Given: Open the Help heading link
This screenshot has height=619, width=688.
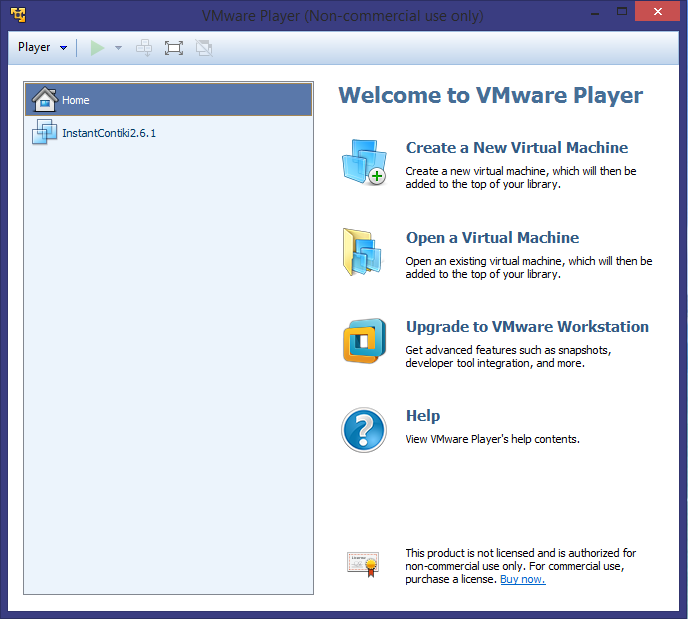Looking at the screenshot, I should 423,415.
